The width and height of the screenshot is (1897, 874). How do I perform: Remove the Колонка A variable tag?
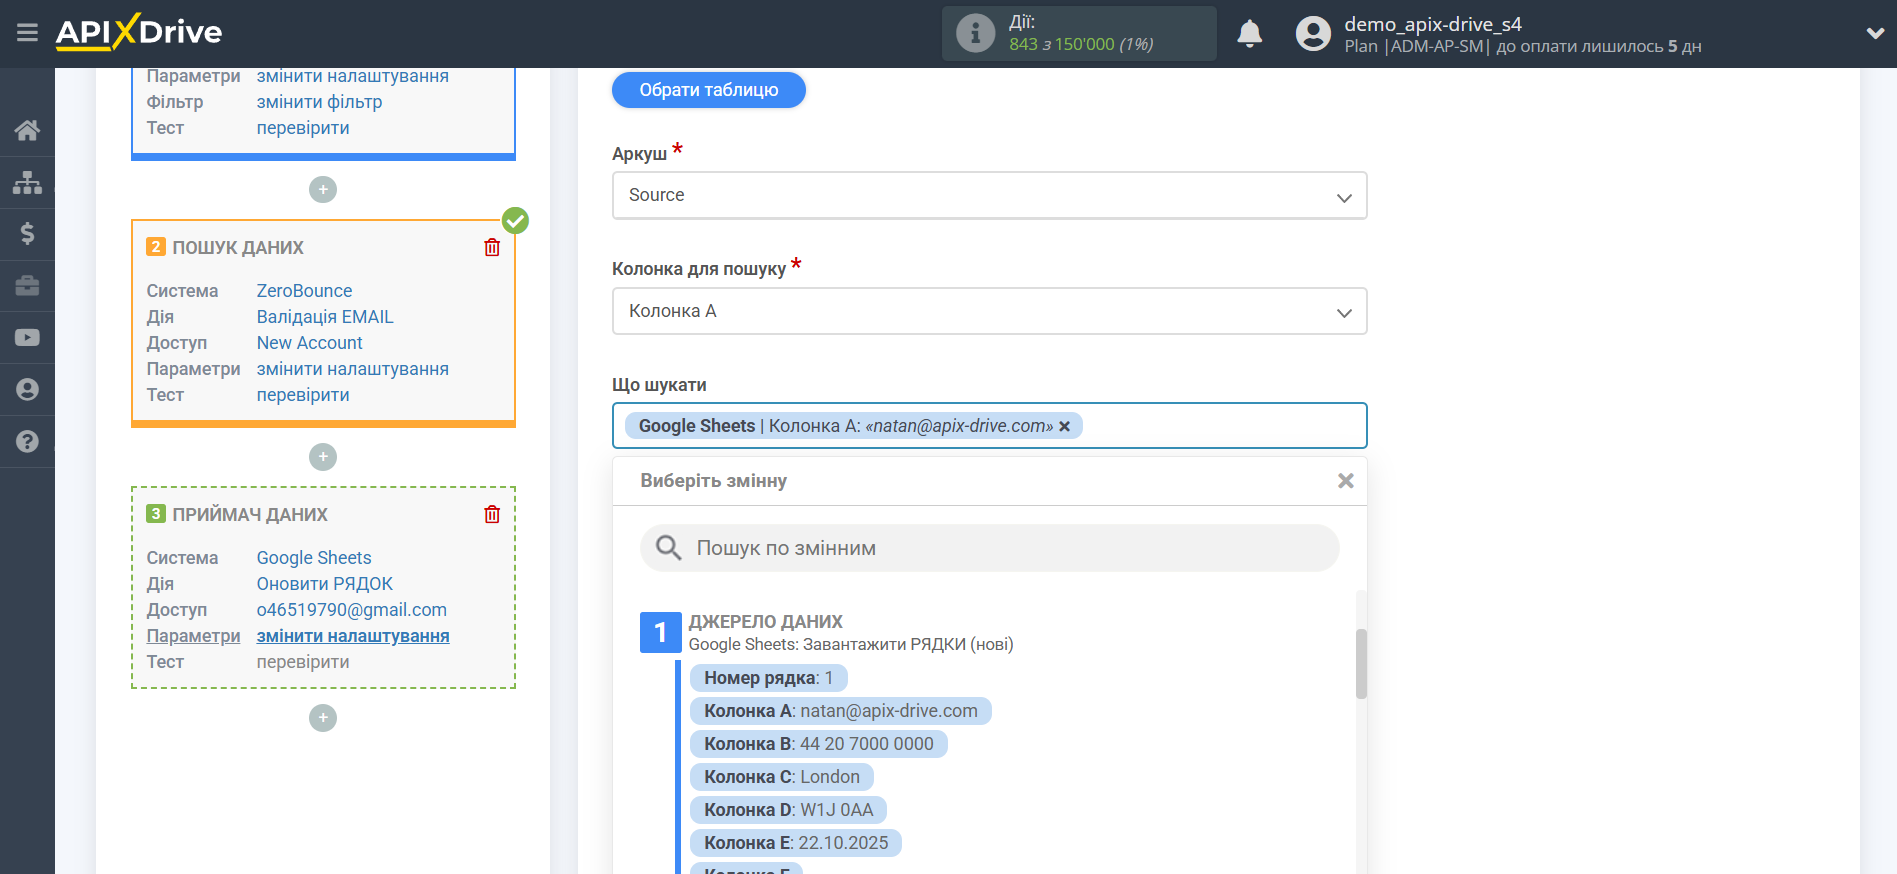[x=1065, y=426]
